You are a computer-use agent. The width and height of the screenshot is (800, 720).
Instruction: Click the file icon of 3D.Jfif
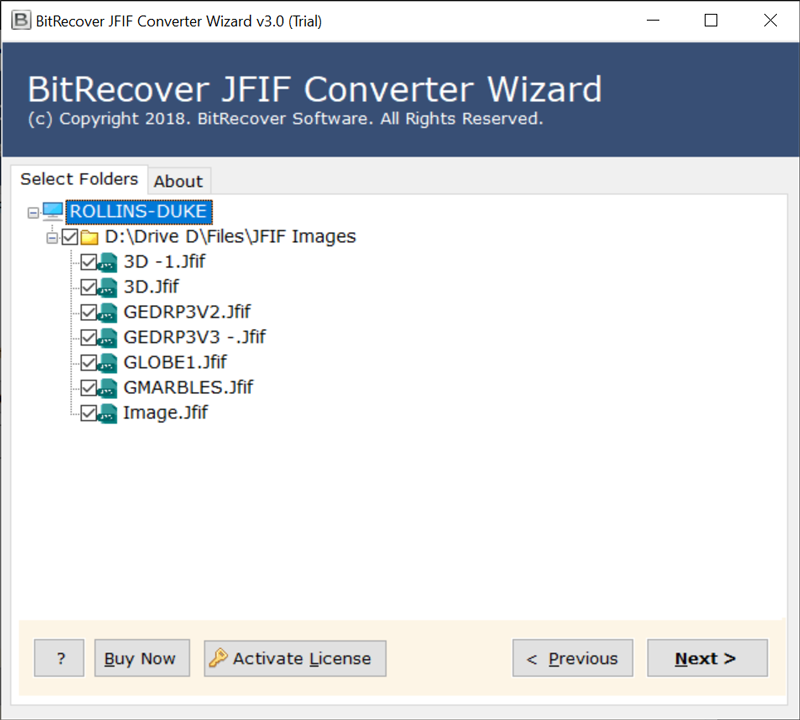pyautogui.click(x=108, y=287)
